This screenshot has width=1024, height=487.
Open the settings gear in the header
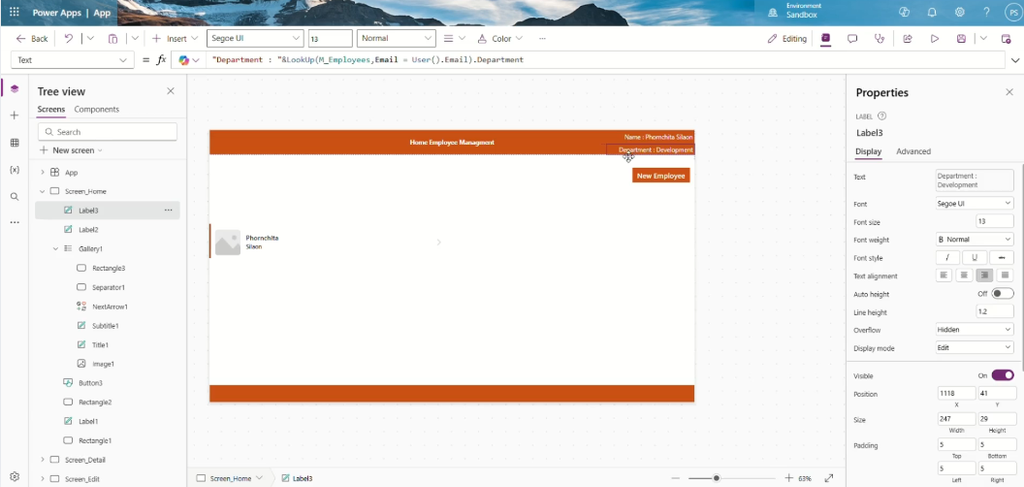tap(960, 12)
